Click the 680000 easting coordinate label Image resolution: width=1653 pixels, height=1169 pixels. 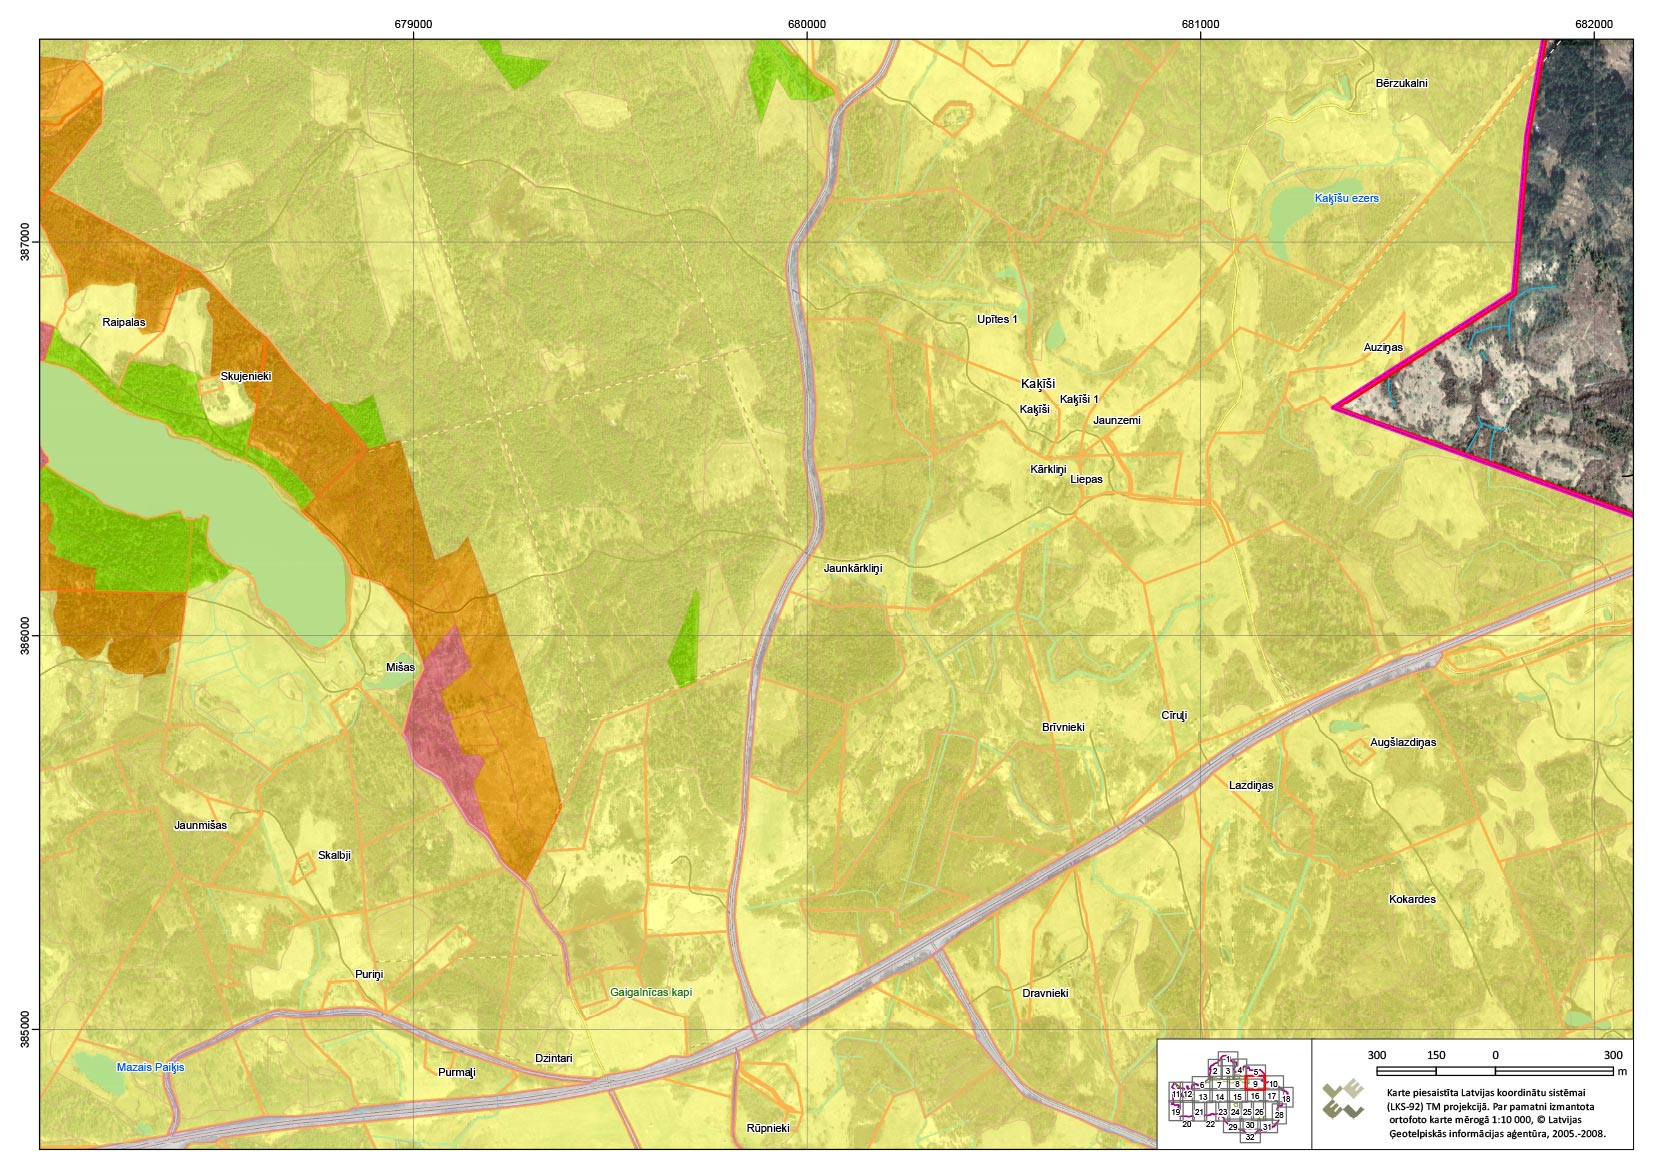(806, 24)
